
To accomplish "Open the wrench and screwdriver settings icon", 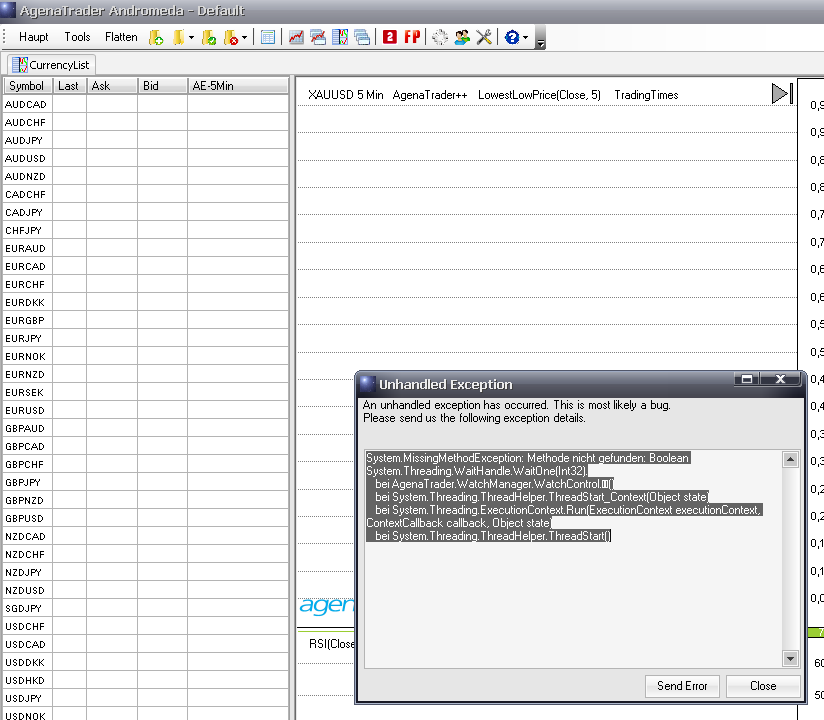I will (x=484, y=37).
